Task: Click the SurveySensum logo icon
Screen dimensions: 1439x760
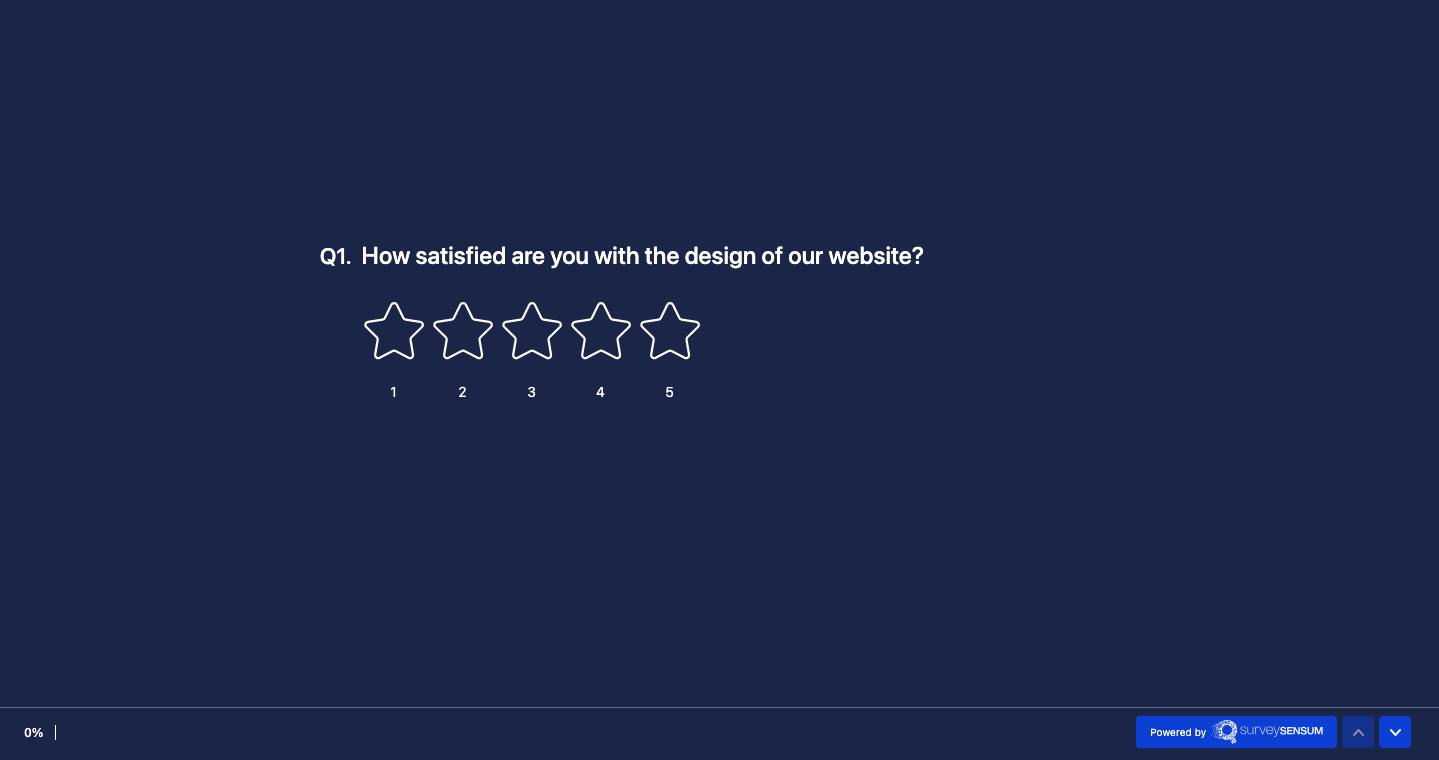Action: coord(1226,731)
